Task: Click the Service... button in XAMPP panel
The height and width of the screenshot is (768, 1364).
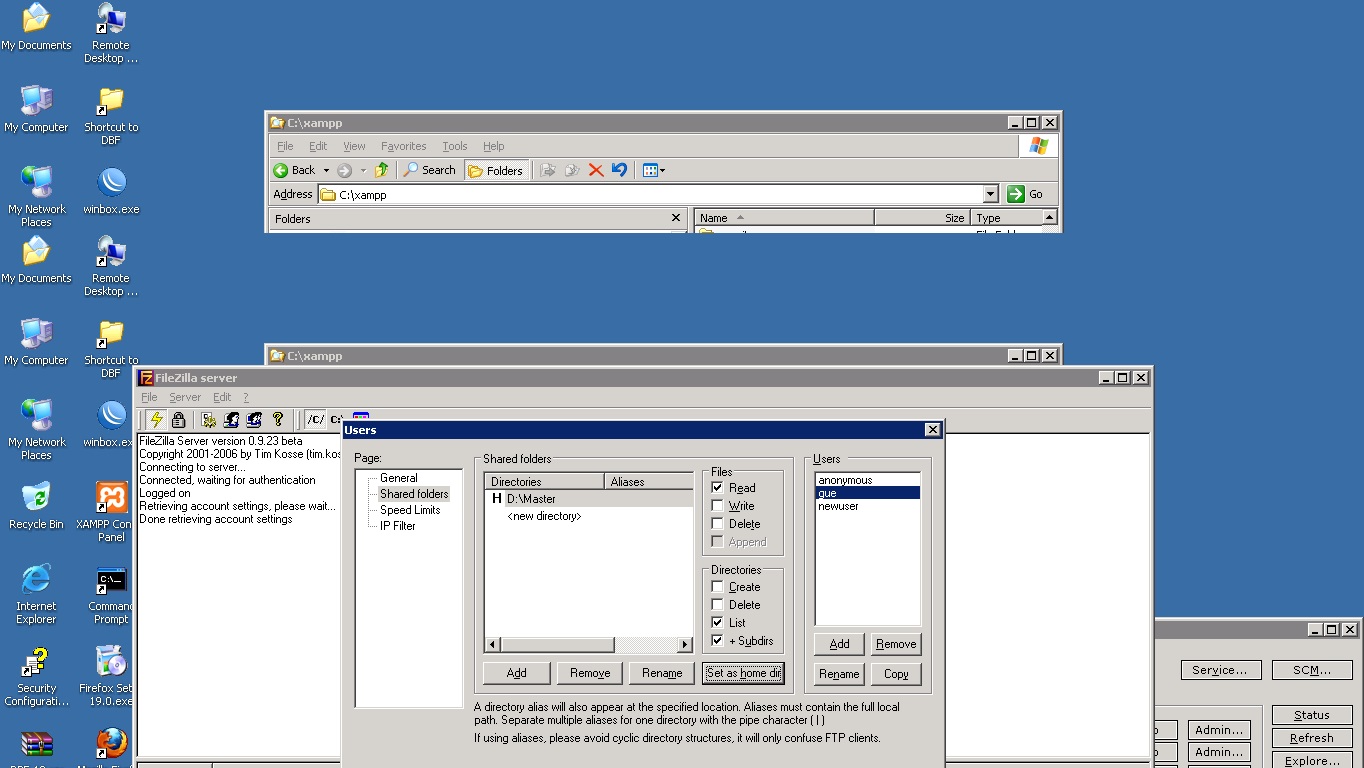Action: click(x=1220, y=670)
